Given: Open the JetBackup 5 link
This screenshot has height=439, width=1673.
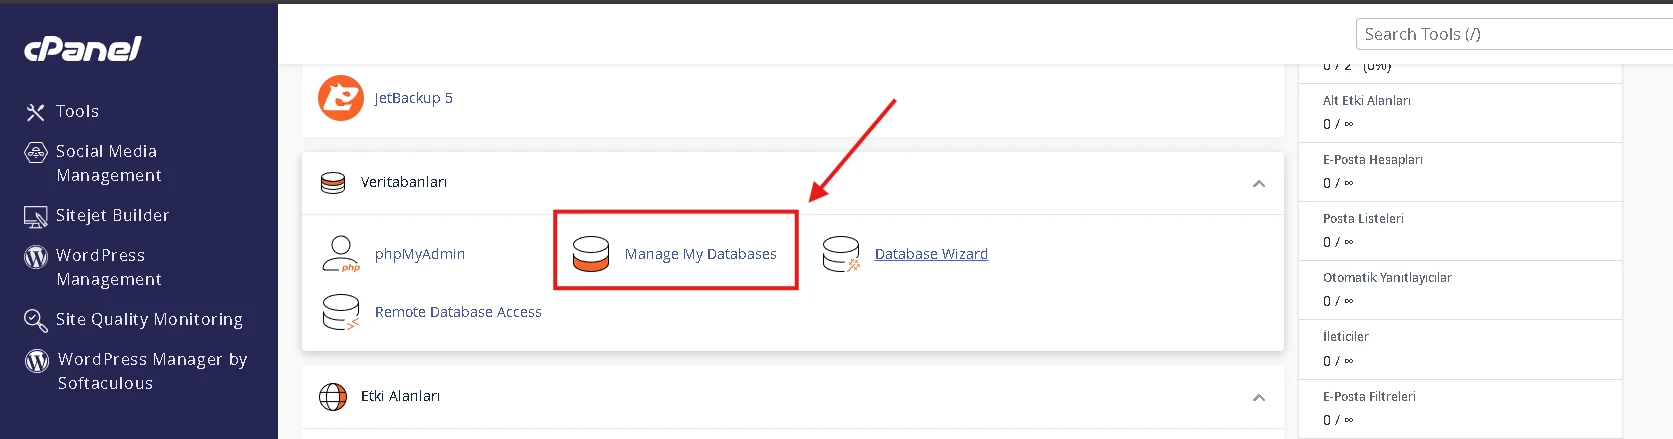Looking at the screenshot, I should 414,98.
